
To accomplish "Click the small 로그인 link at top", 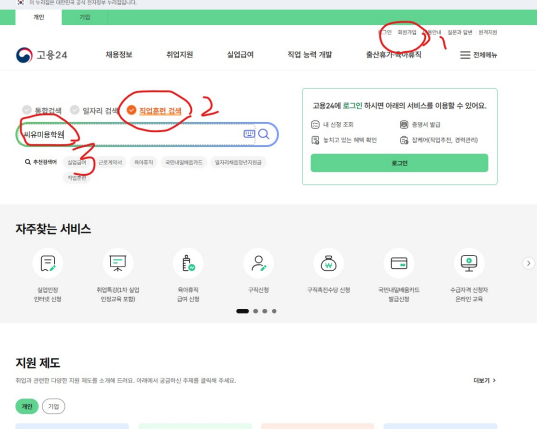I will tap(385, 33).
